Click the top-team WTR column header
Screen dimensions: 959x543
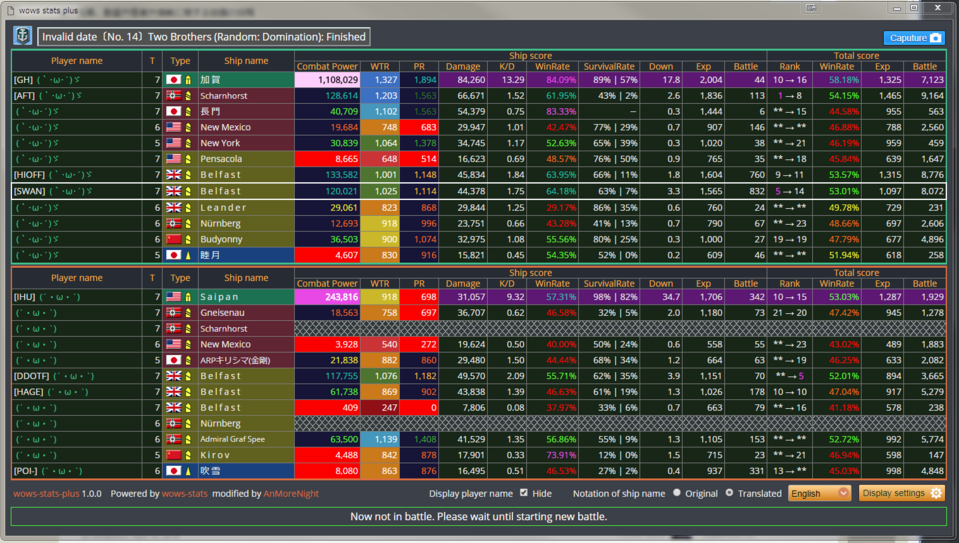[380, 67]
